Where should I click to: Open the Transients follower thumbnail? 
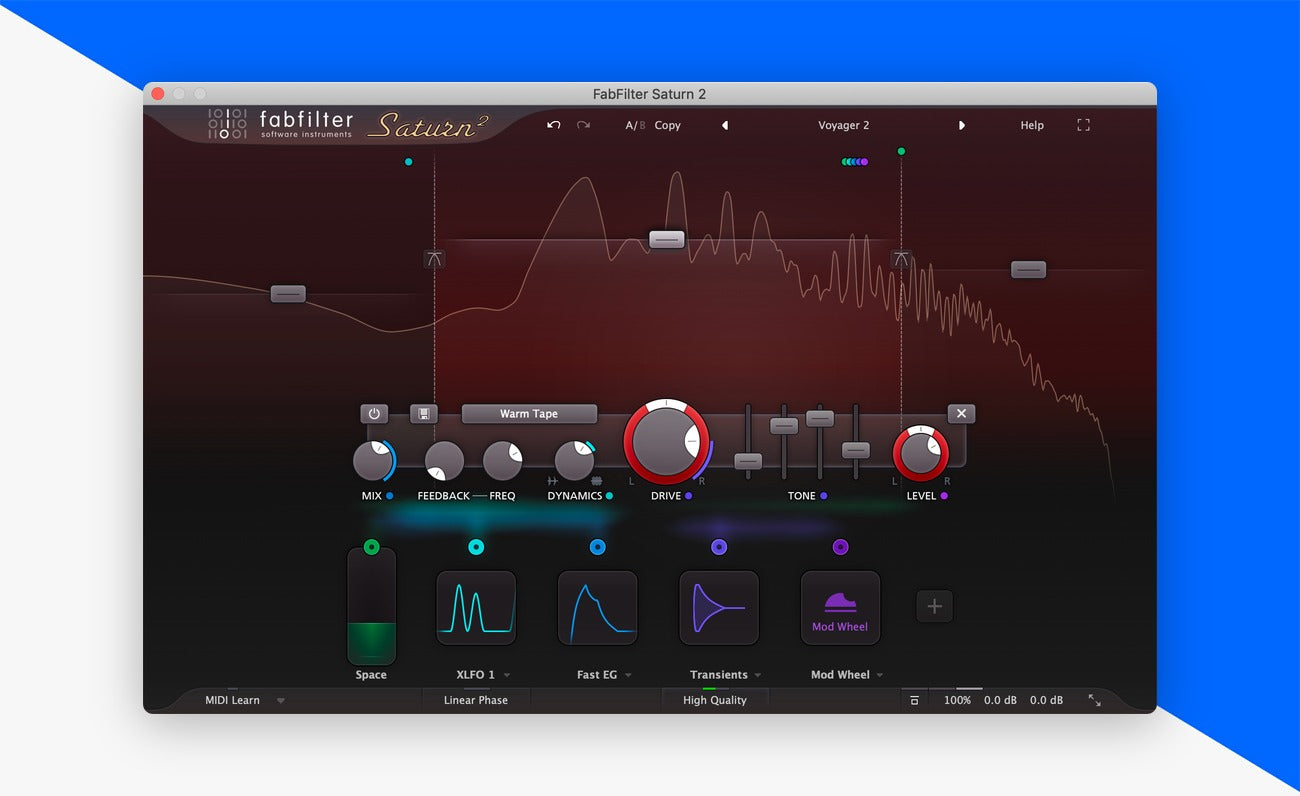pos(719,607)
